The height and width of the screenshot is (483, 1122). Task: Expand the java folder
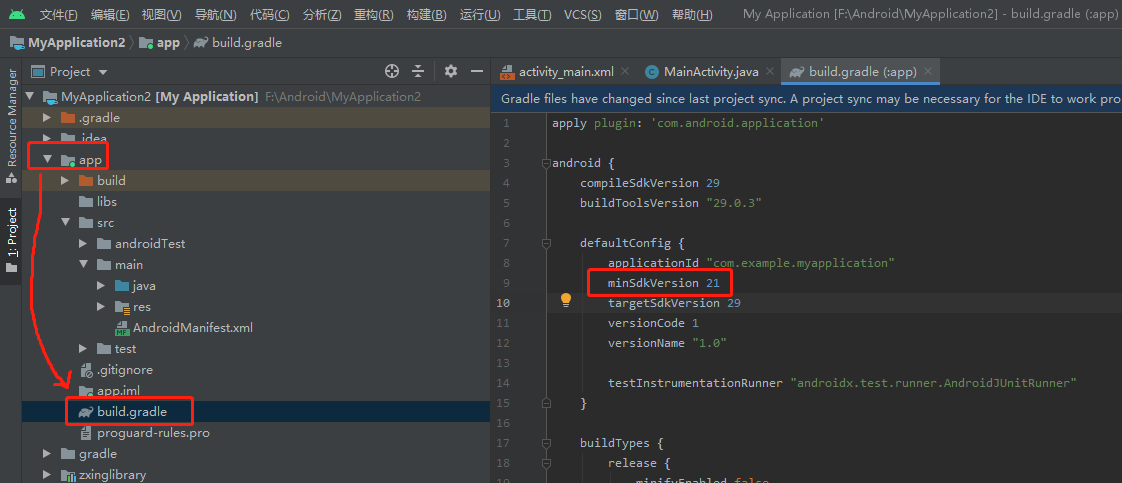coord(101,286)
